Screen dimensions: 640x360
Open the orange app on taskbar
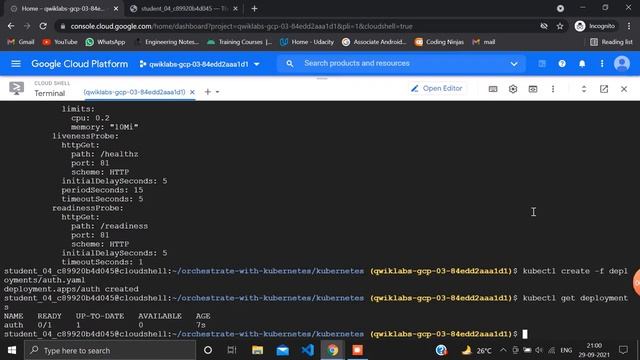click(357, 350)
